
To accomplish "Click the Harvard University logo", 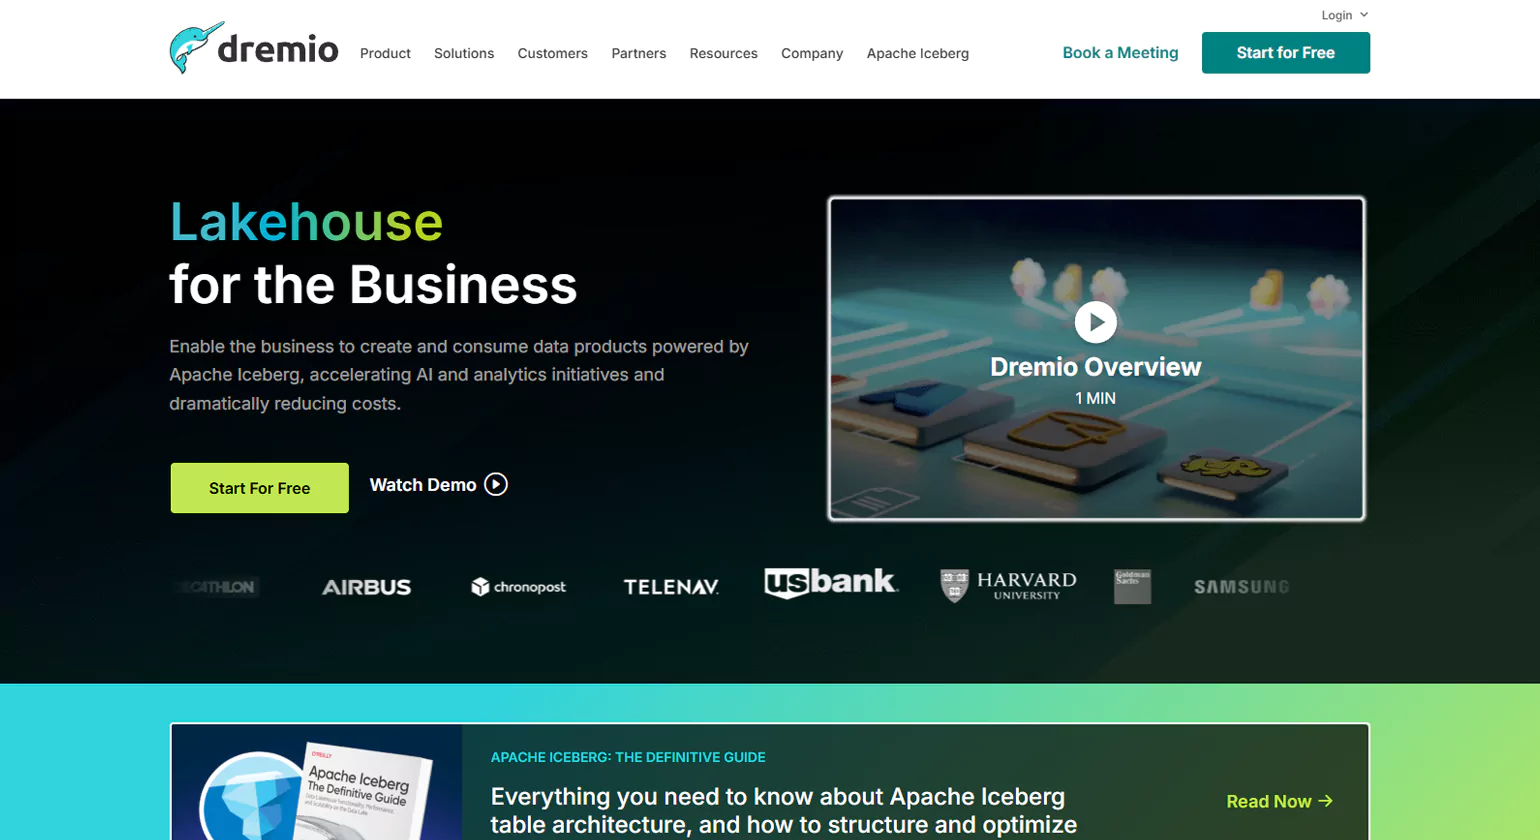I will (x=1008, y=586).
